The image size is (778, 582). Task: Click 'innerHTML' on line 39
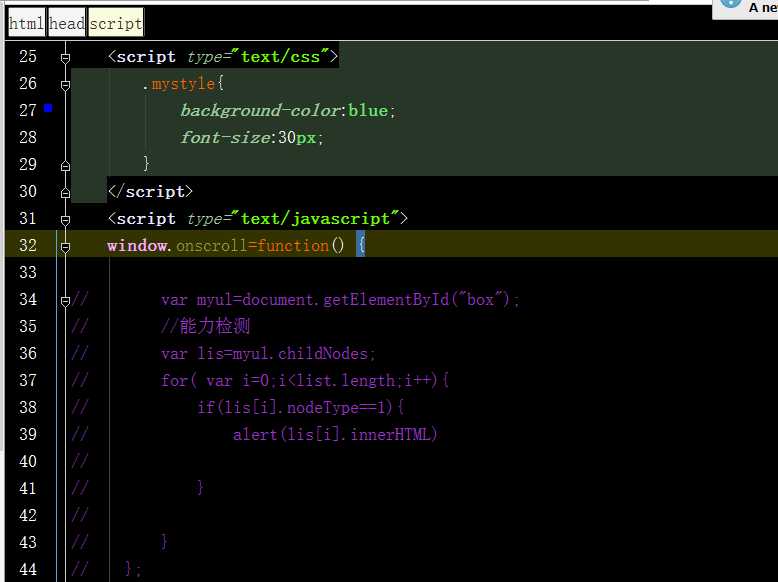390,434
